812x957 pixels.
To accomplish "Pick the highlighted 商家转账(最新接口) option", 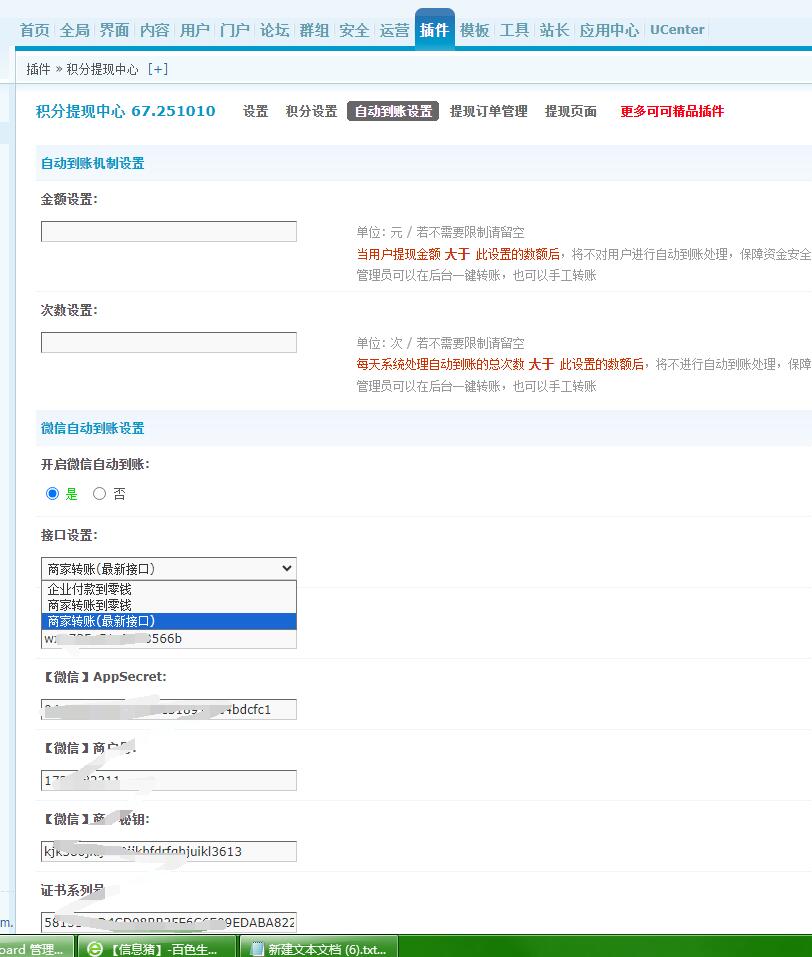I will [x=102, y=621].
